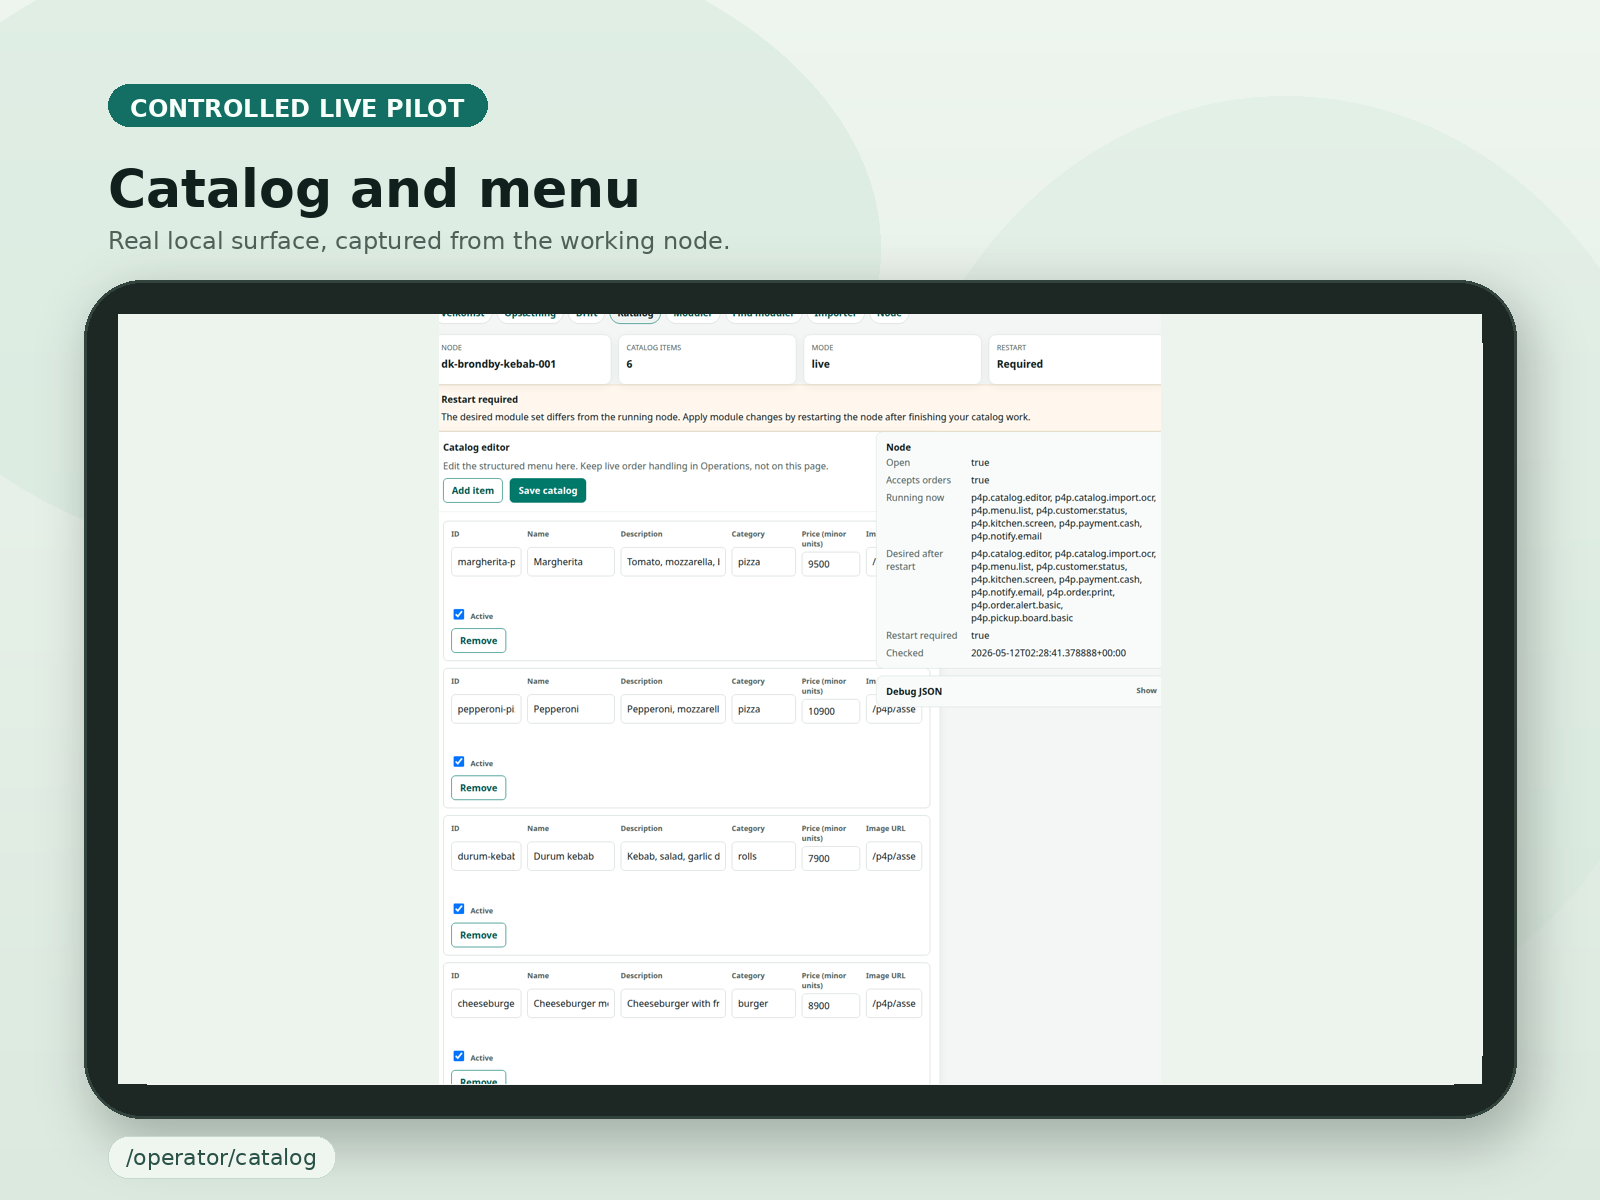Edit the Pepperoni image URL field
The image size is (1600, 1200).
coord(894,712)
